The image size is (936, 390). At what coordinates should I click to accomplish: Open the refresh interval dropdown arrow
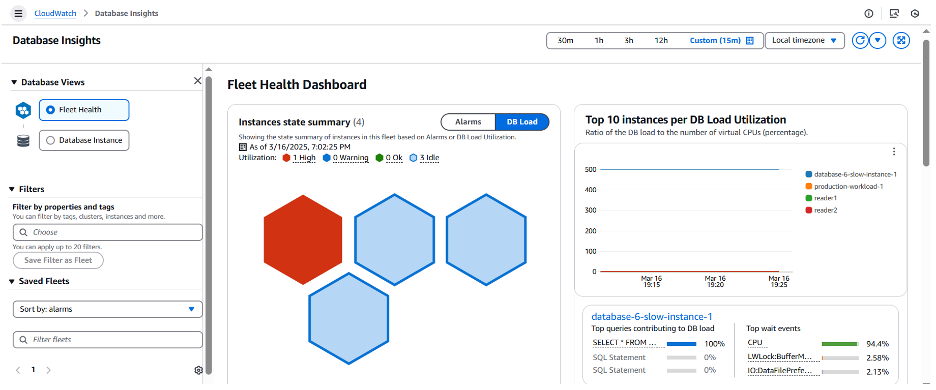click(877, 40)
